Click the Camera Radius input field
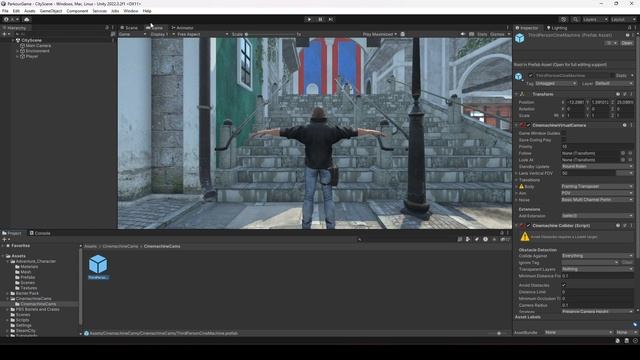This screenshot has width=640, height=360. tap(597, 305)
